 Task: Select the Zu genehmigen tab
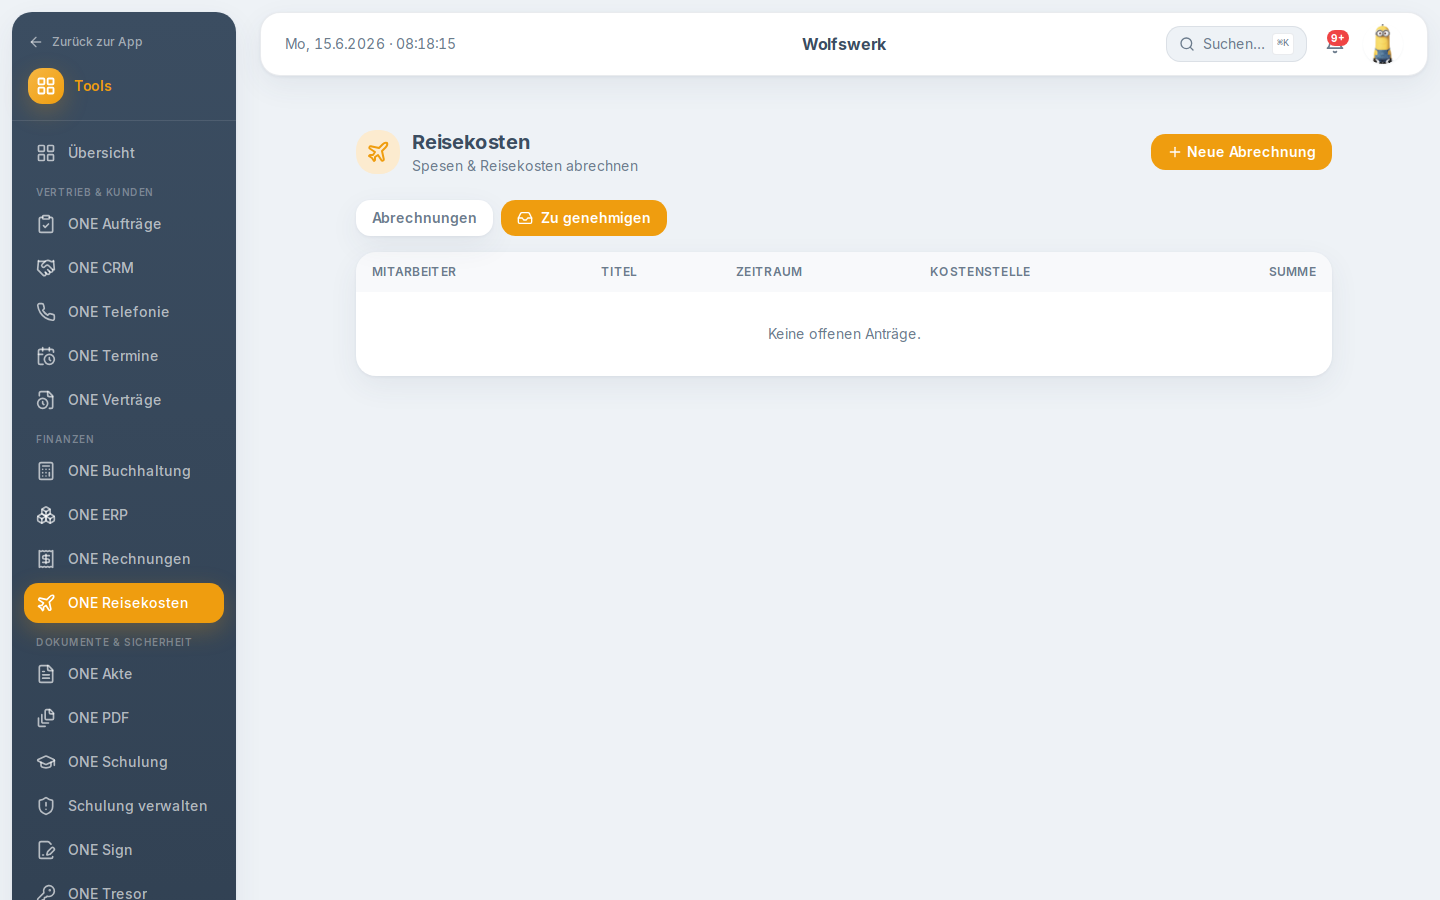pos(584,218)
